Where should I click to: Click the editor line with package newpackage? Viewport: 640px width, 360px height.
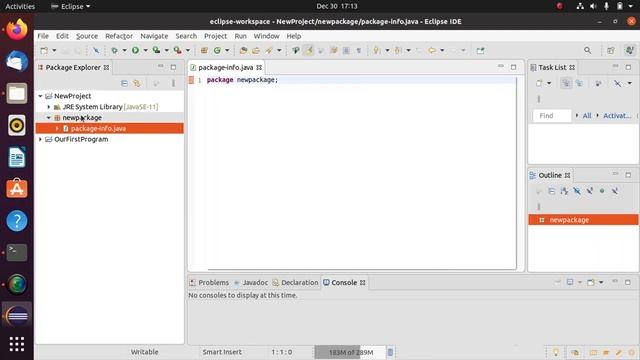(361, 80)
